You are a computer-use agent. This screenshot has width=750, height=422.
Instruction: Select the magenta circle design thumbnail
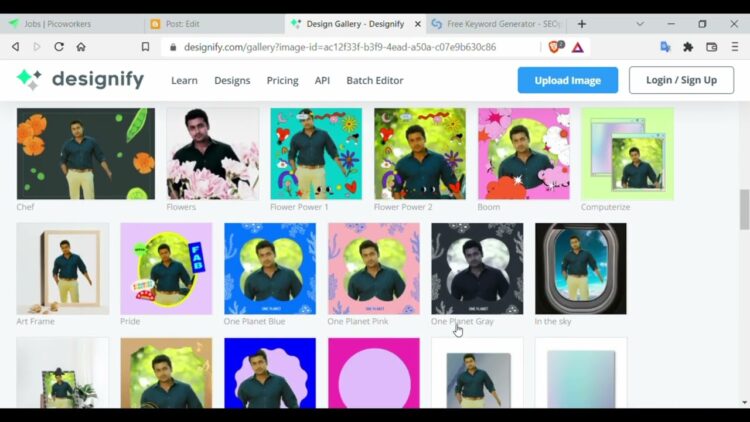374,373
